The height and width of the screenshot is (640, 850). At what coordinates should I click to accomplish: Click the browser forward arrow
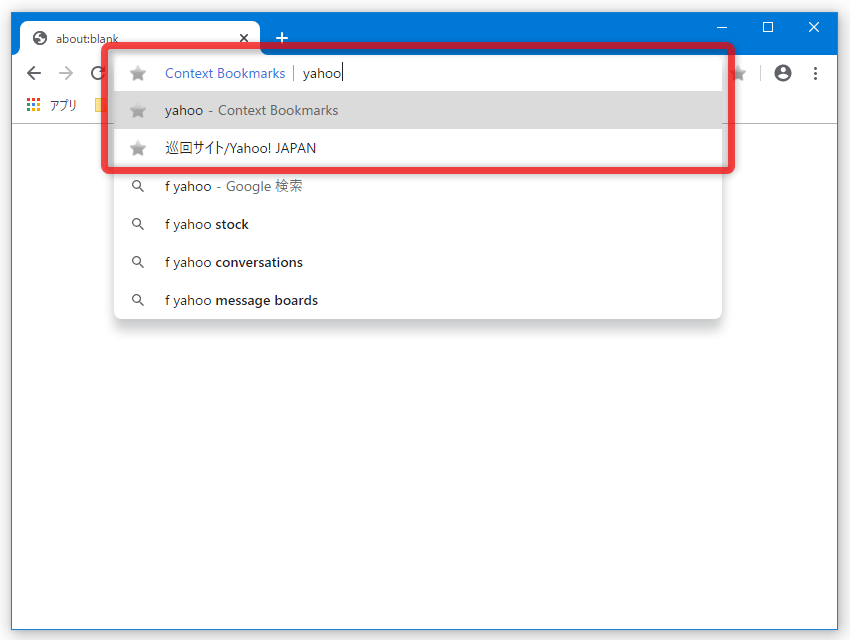(x=66, y=73)
